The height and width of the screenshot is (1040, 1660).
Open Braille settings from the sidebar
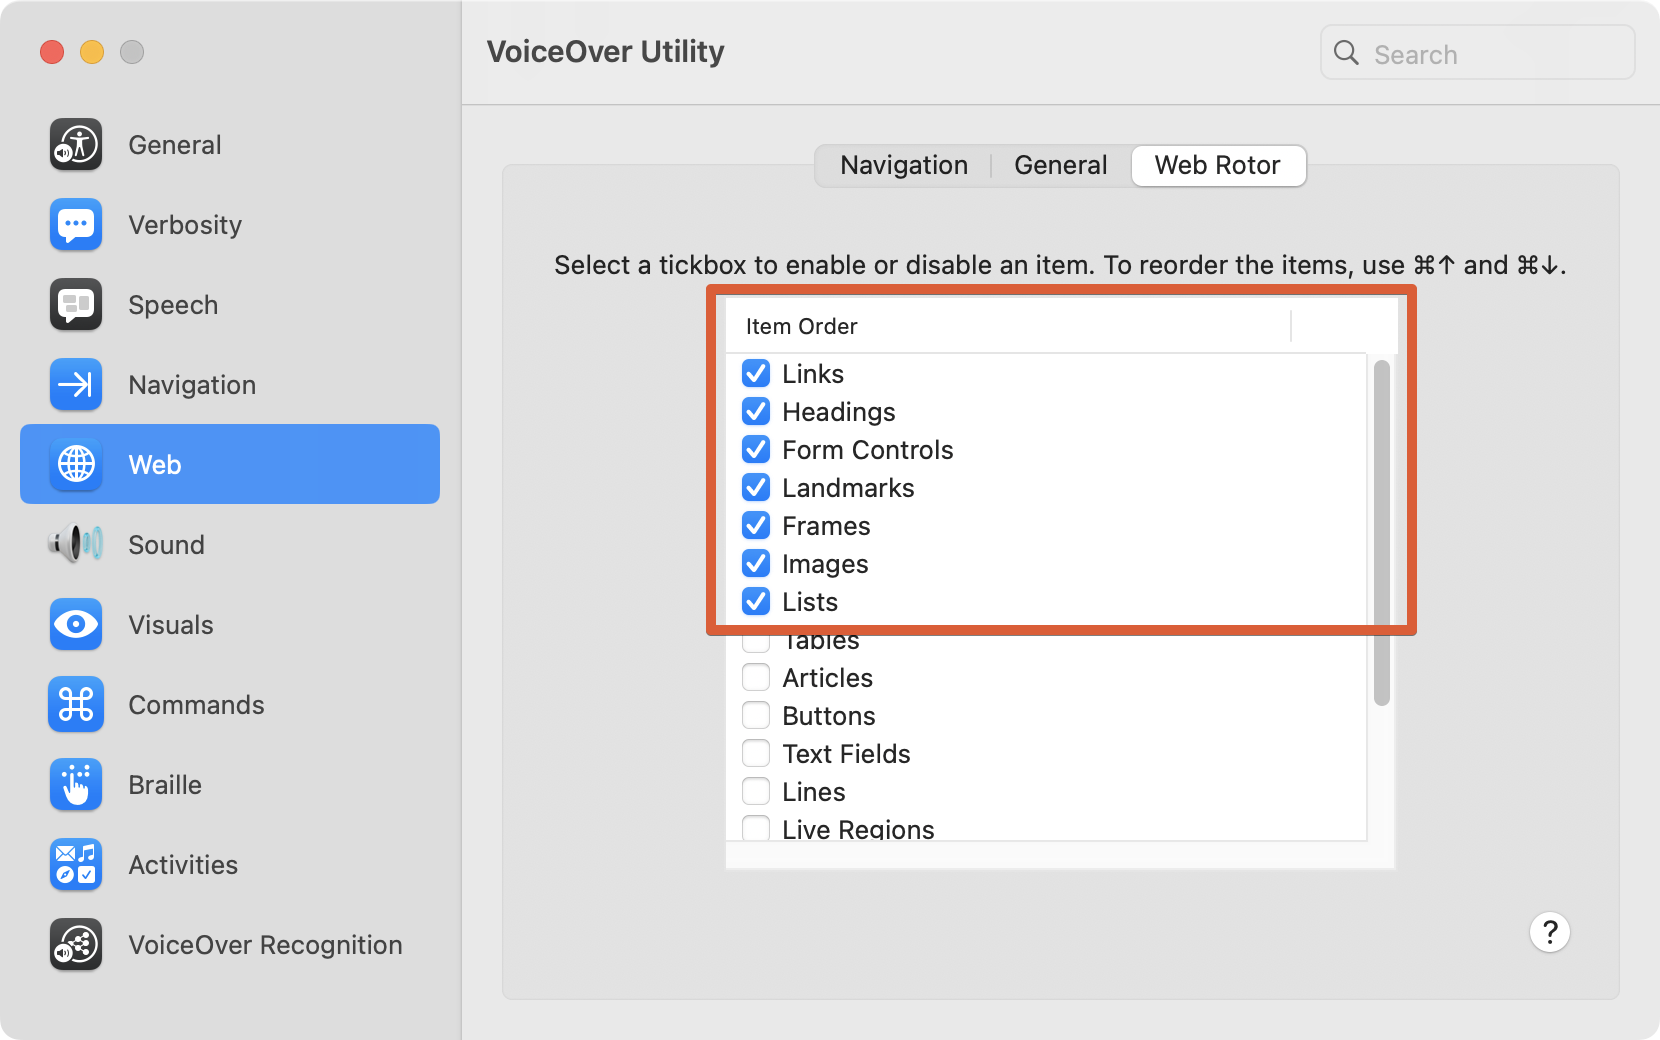click(75, 785)
